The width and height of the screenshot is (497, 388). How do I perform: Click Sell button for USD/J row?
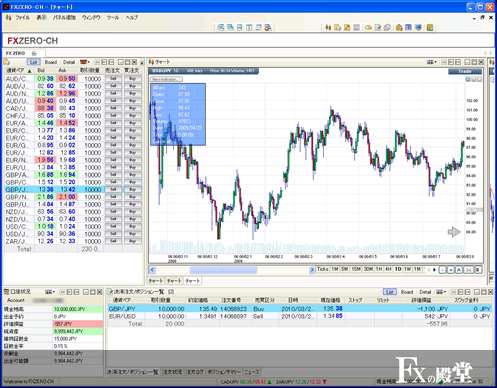click(113, 234)
